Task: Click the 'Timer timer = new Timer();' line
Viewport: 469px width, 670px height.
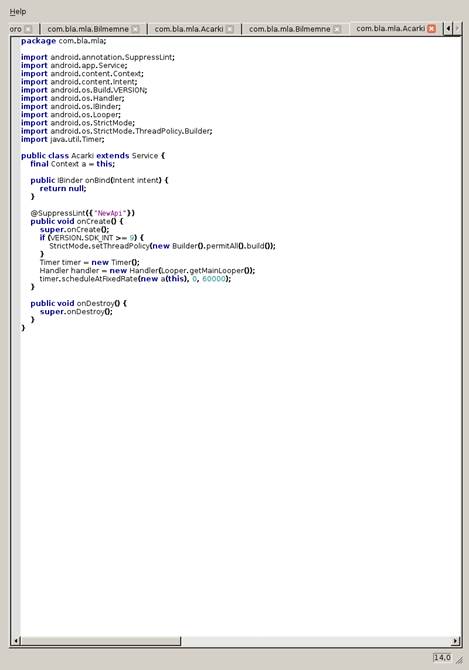Action: [90, 262]
